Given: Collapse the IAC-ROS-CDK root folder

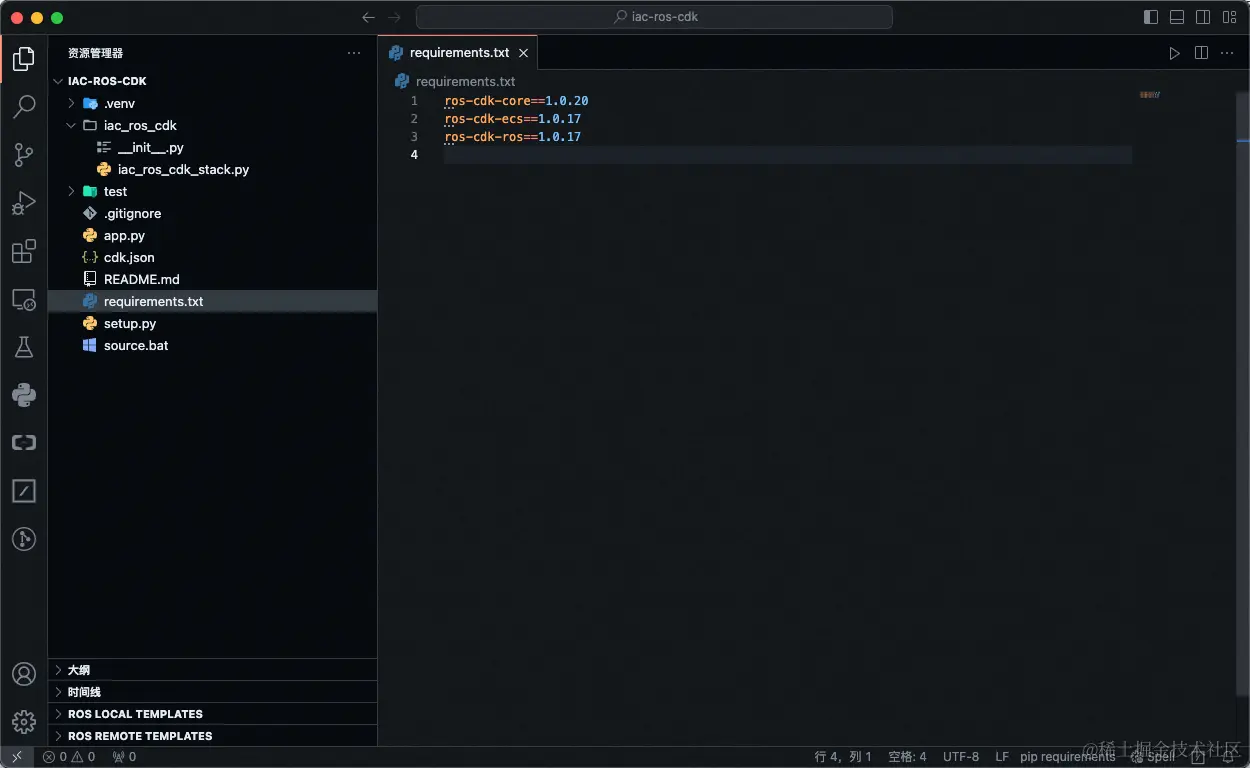Looking at the screenshot, I should 57,81.
